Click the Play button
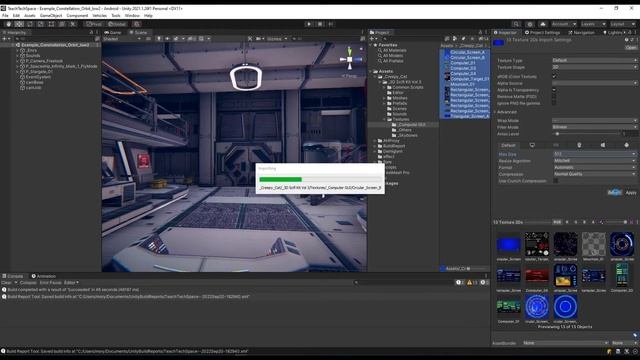Screen dimensions: 640x360 pyautogui.click(x=309, y=24)
